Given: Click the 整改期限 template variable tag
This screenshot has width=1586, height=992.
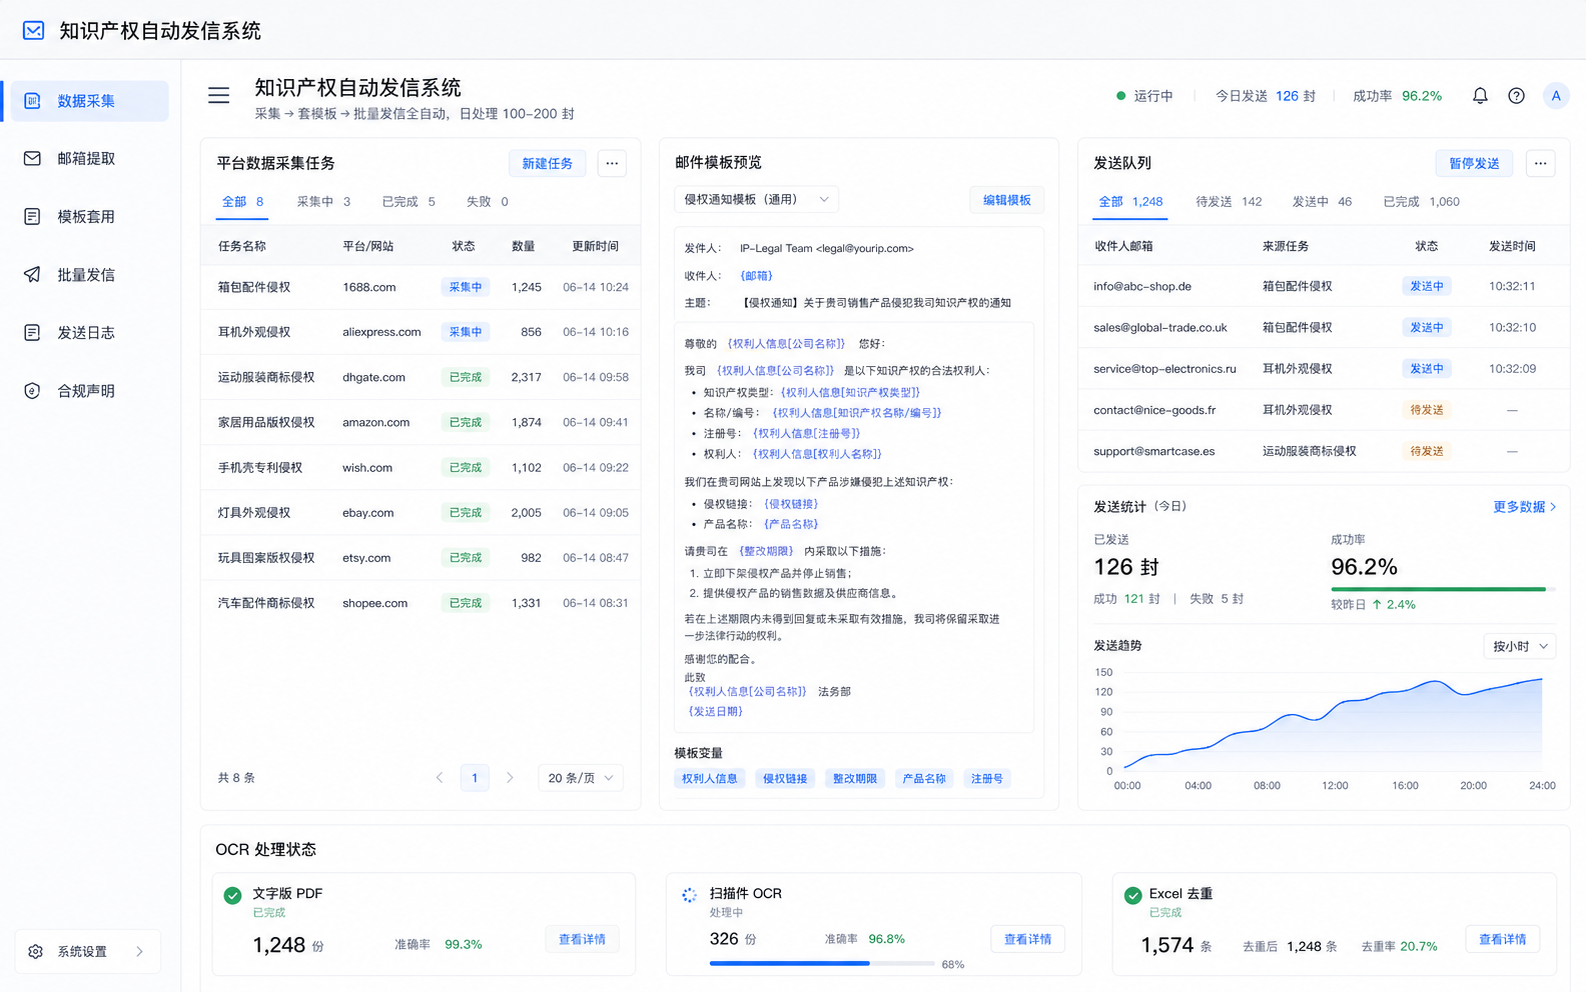Looking at the screenshot, I should click(x=854, y=779).
